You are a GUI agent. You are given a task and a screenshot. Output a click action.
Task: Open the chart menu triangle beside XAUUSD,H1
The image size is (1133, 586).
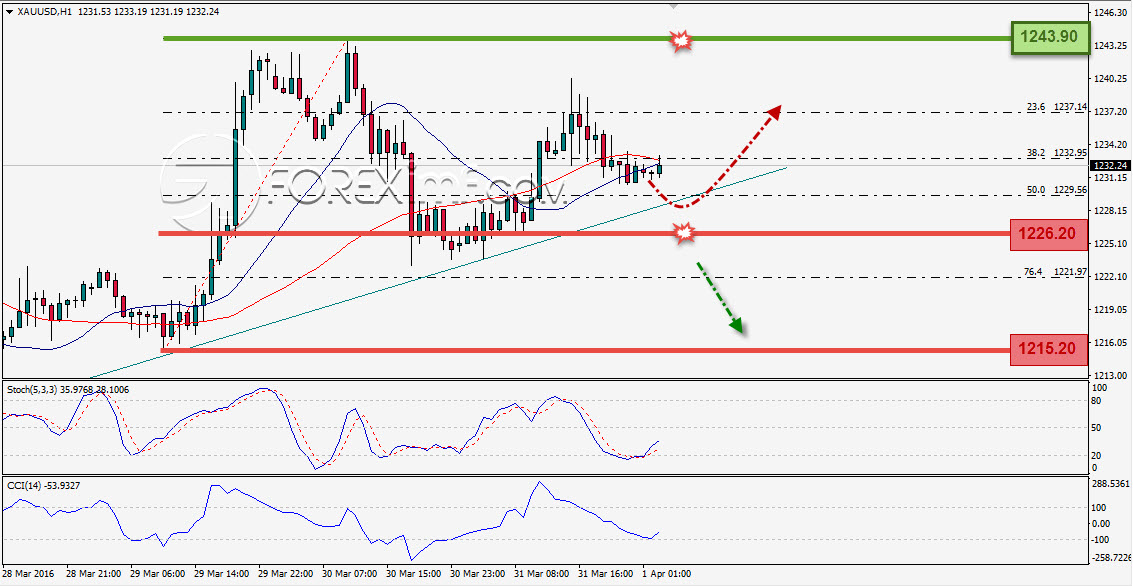7,12
